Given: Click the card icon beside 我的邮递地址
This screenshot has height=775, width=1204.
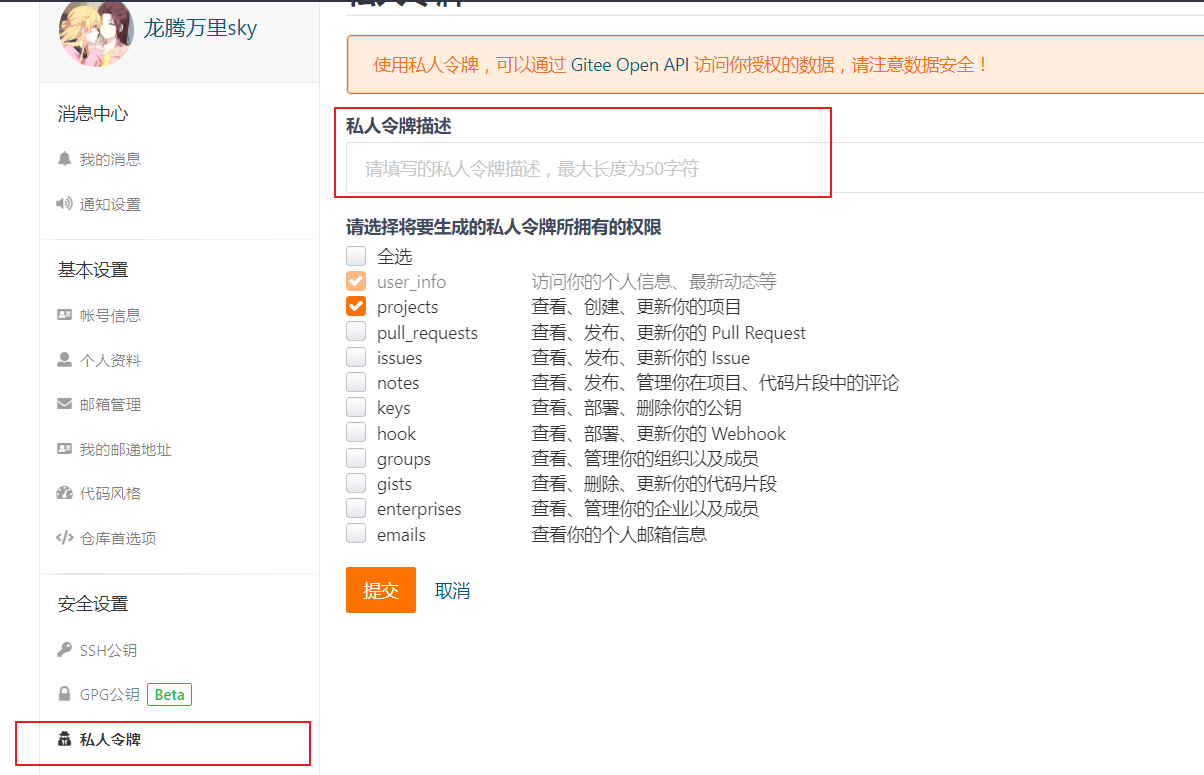Looking at the screenshot, I should pos(65,450).
